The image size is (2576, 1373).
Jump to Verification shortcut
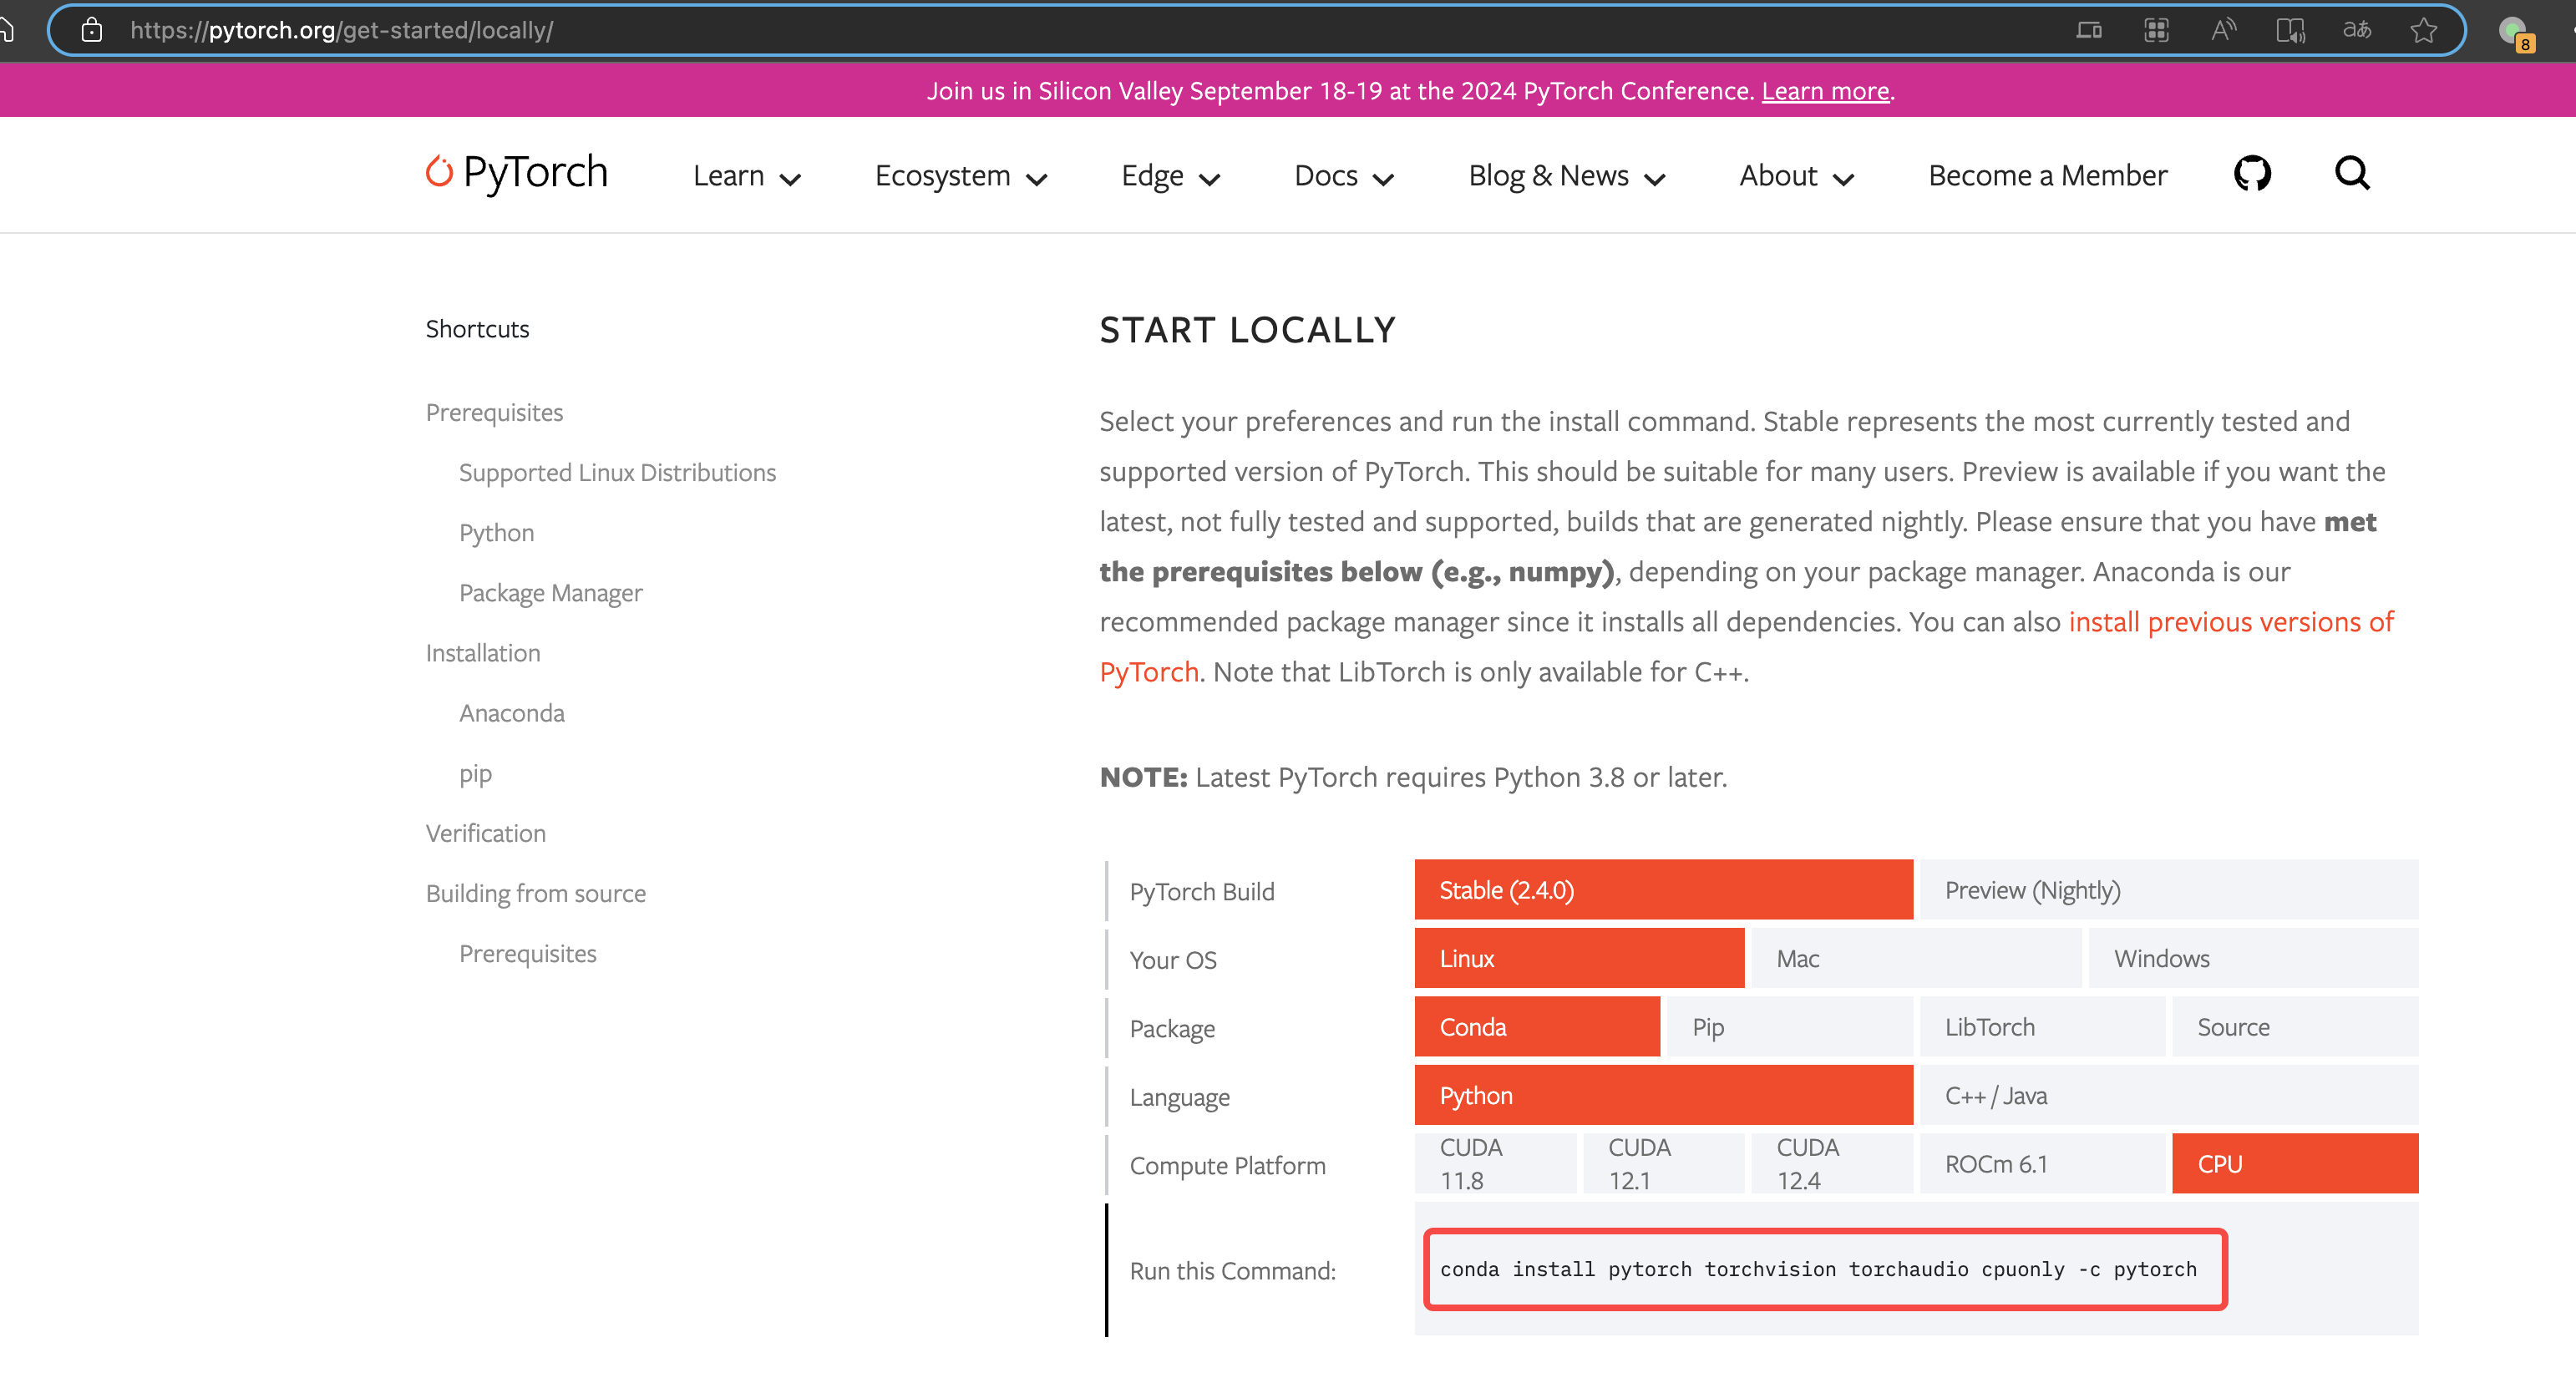485,833
